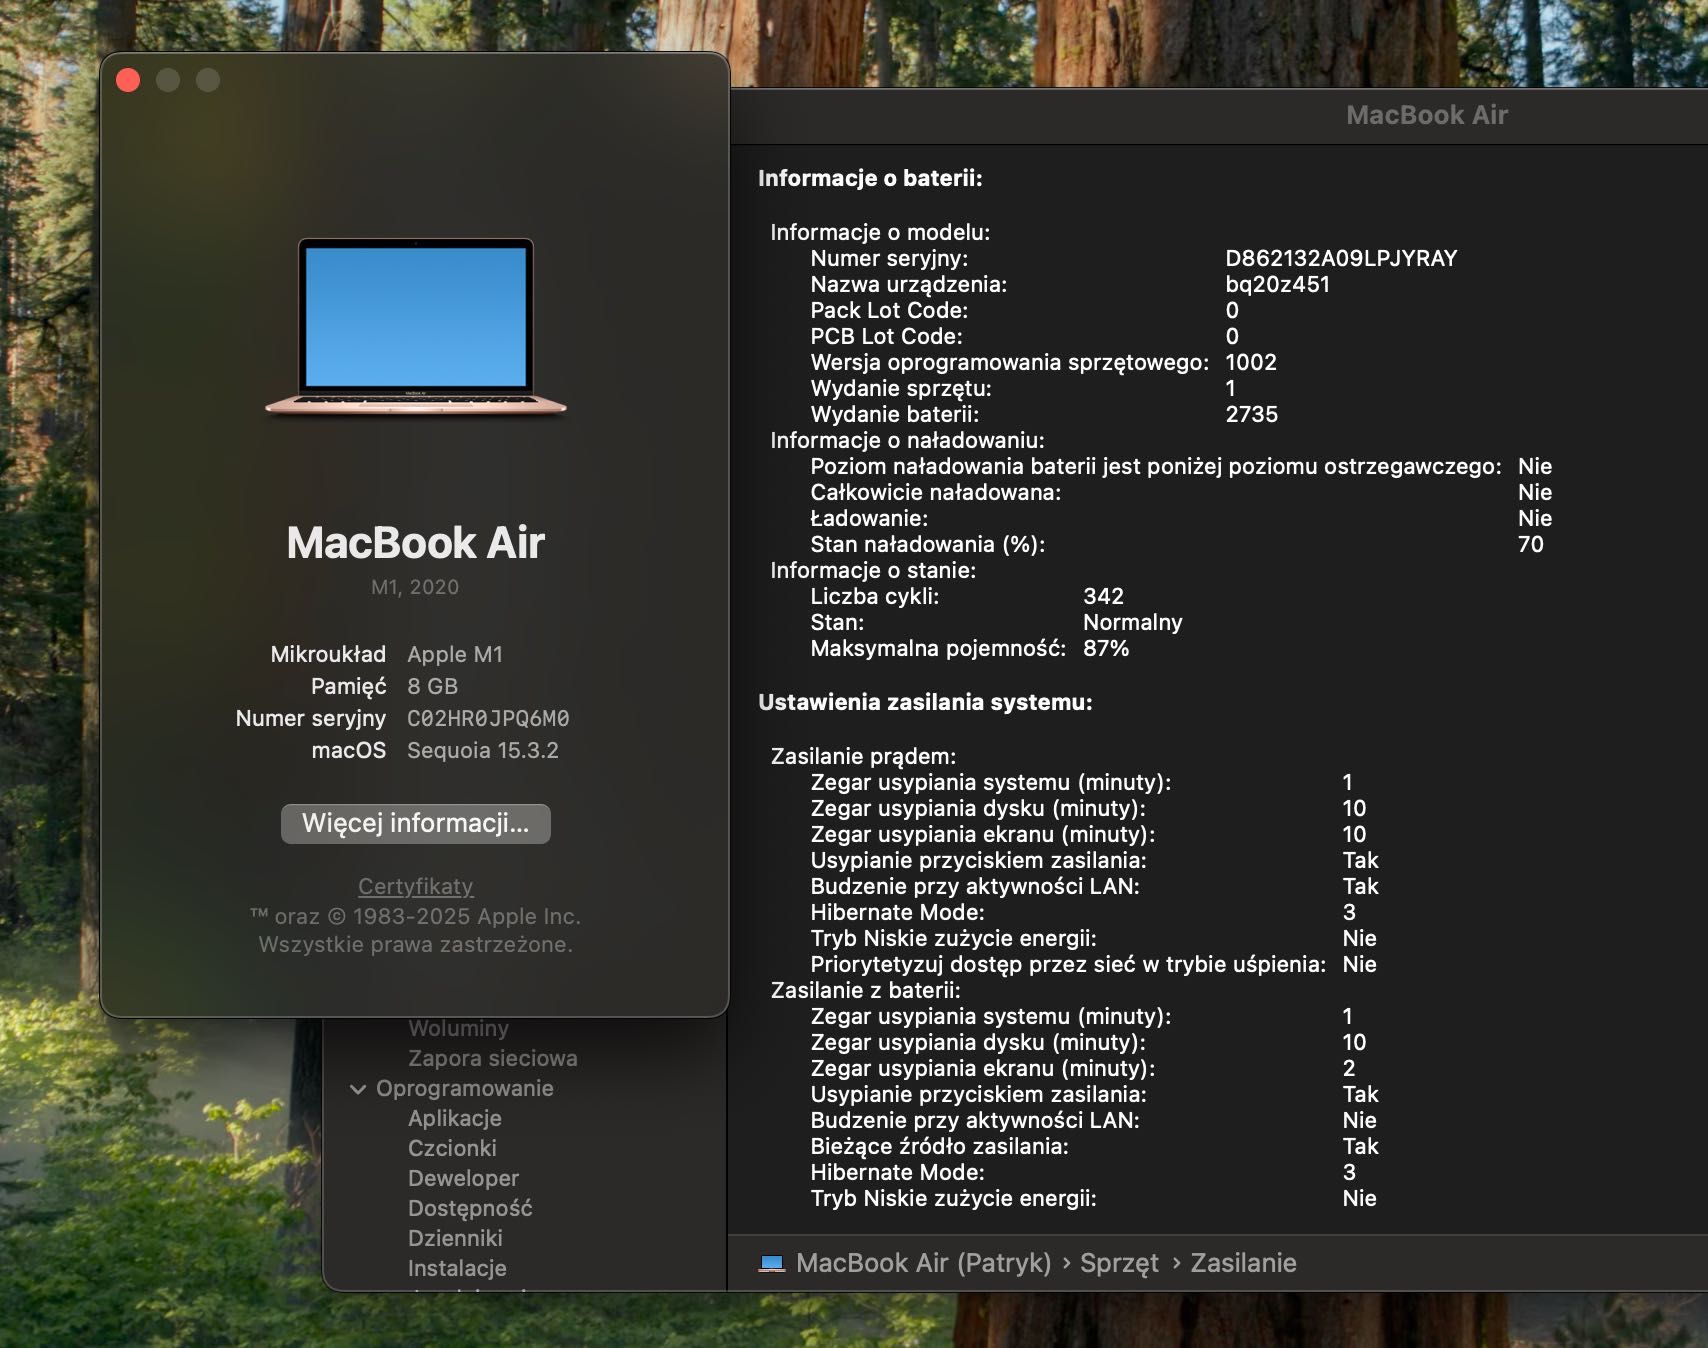Click Zasilanie in the path bar
Screen dimensions: 1708x1348
[1243, 1263]
